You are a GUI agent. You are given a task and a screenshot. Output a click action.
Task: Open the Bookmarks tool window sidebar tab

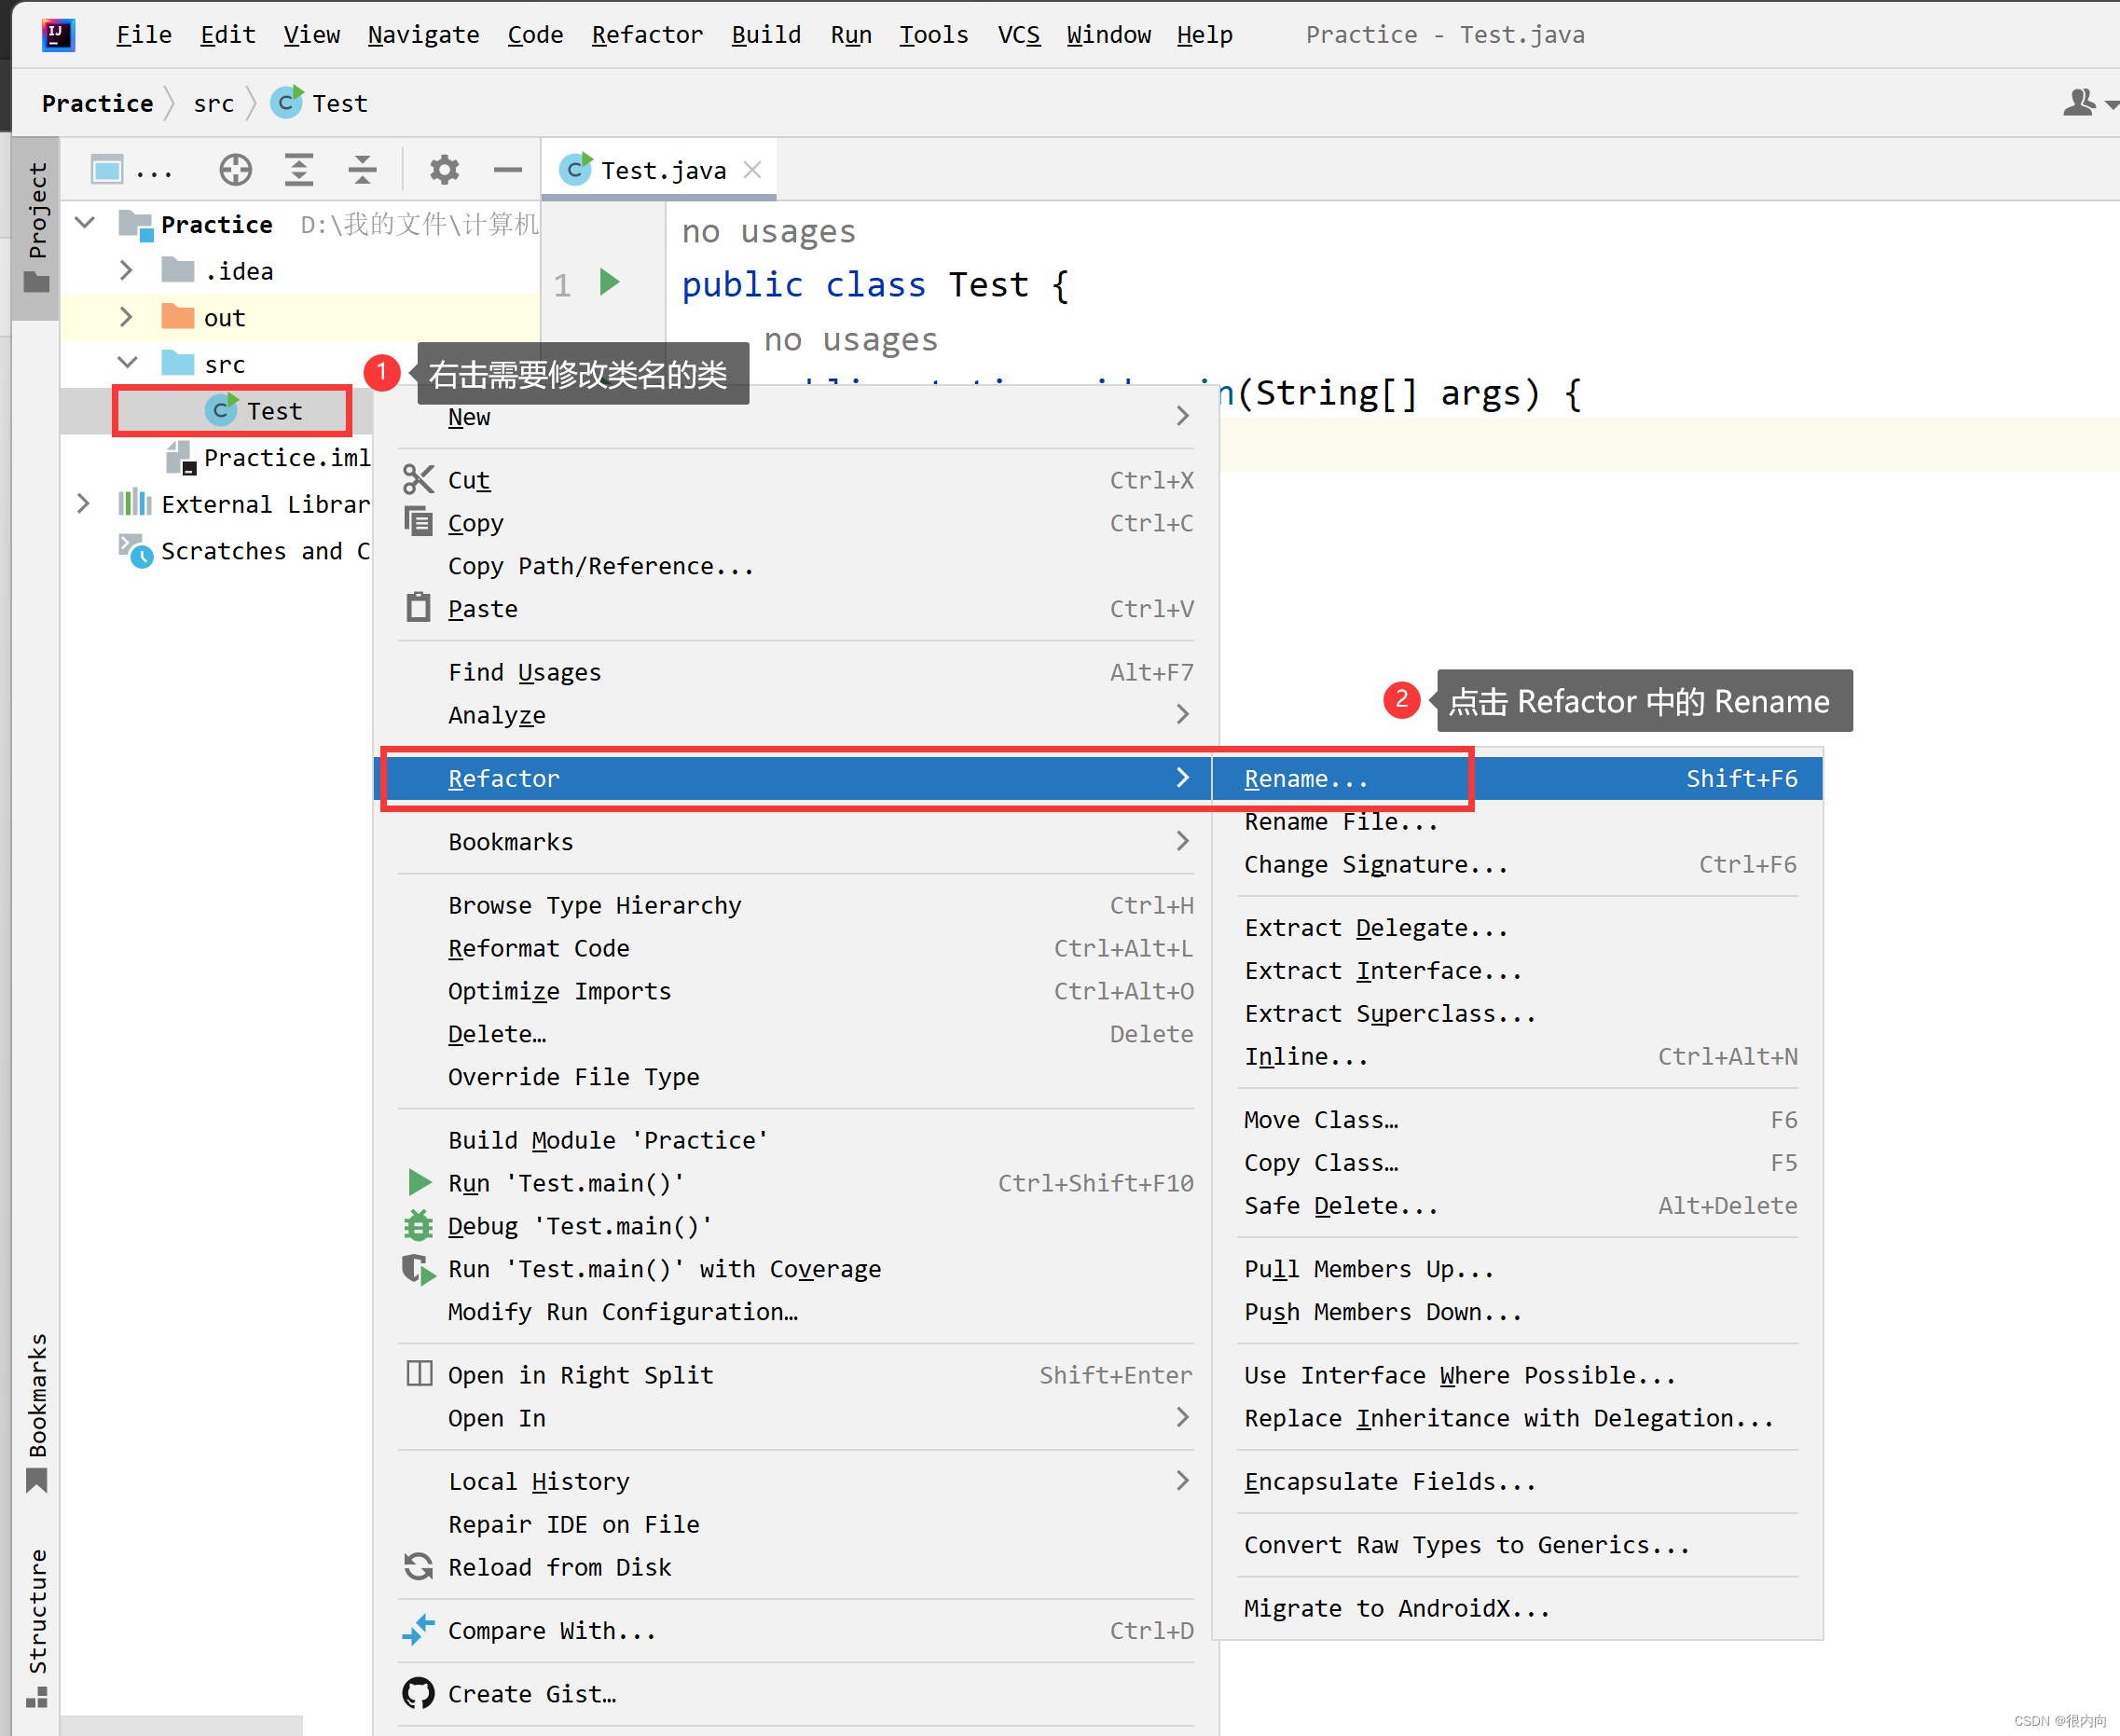(36, 1412)
